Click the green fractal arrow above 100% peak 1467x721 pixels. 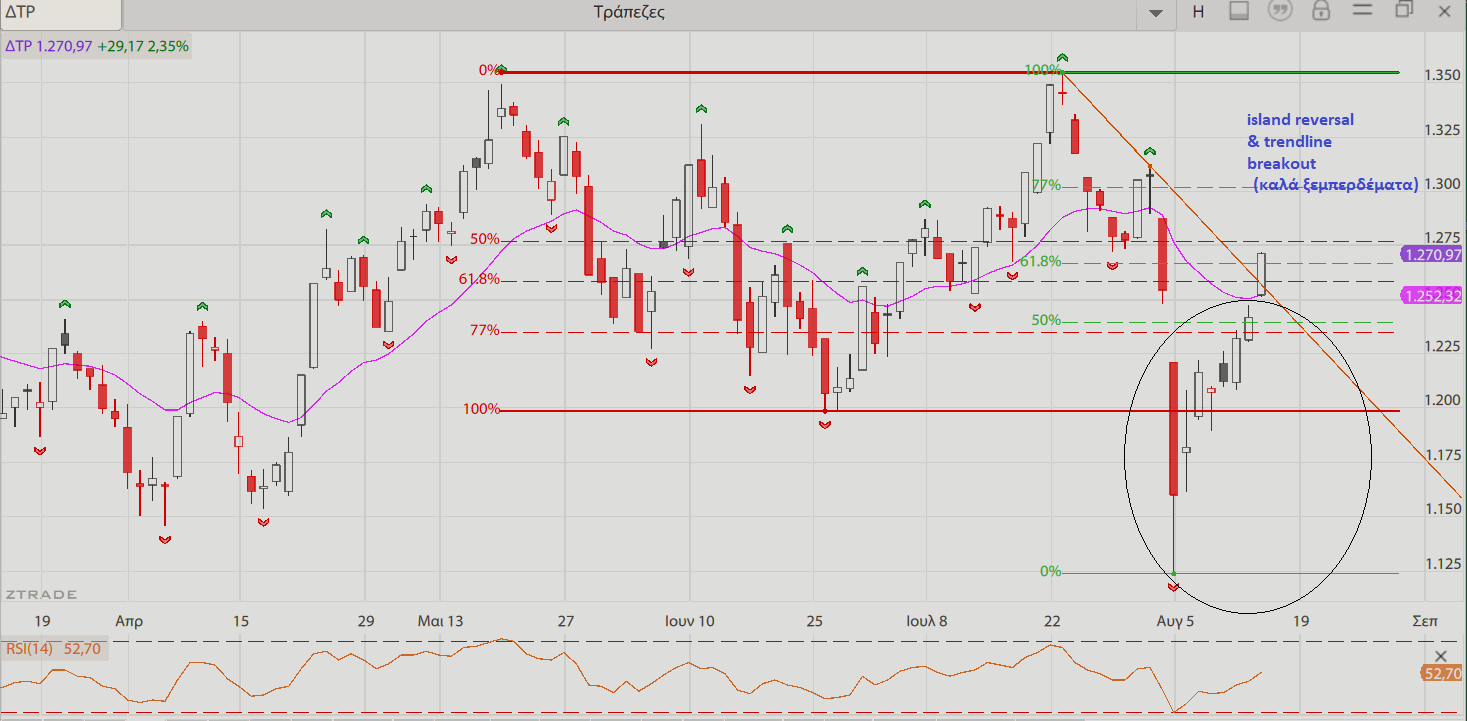pyautogui.click(x=1063, y=58)
